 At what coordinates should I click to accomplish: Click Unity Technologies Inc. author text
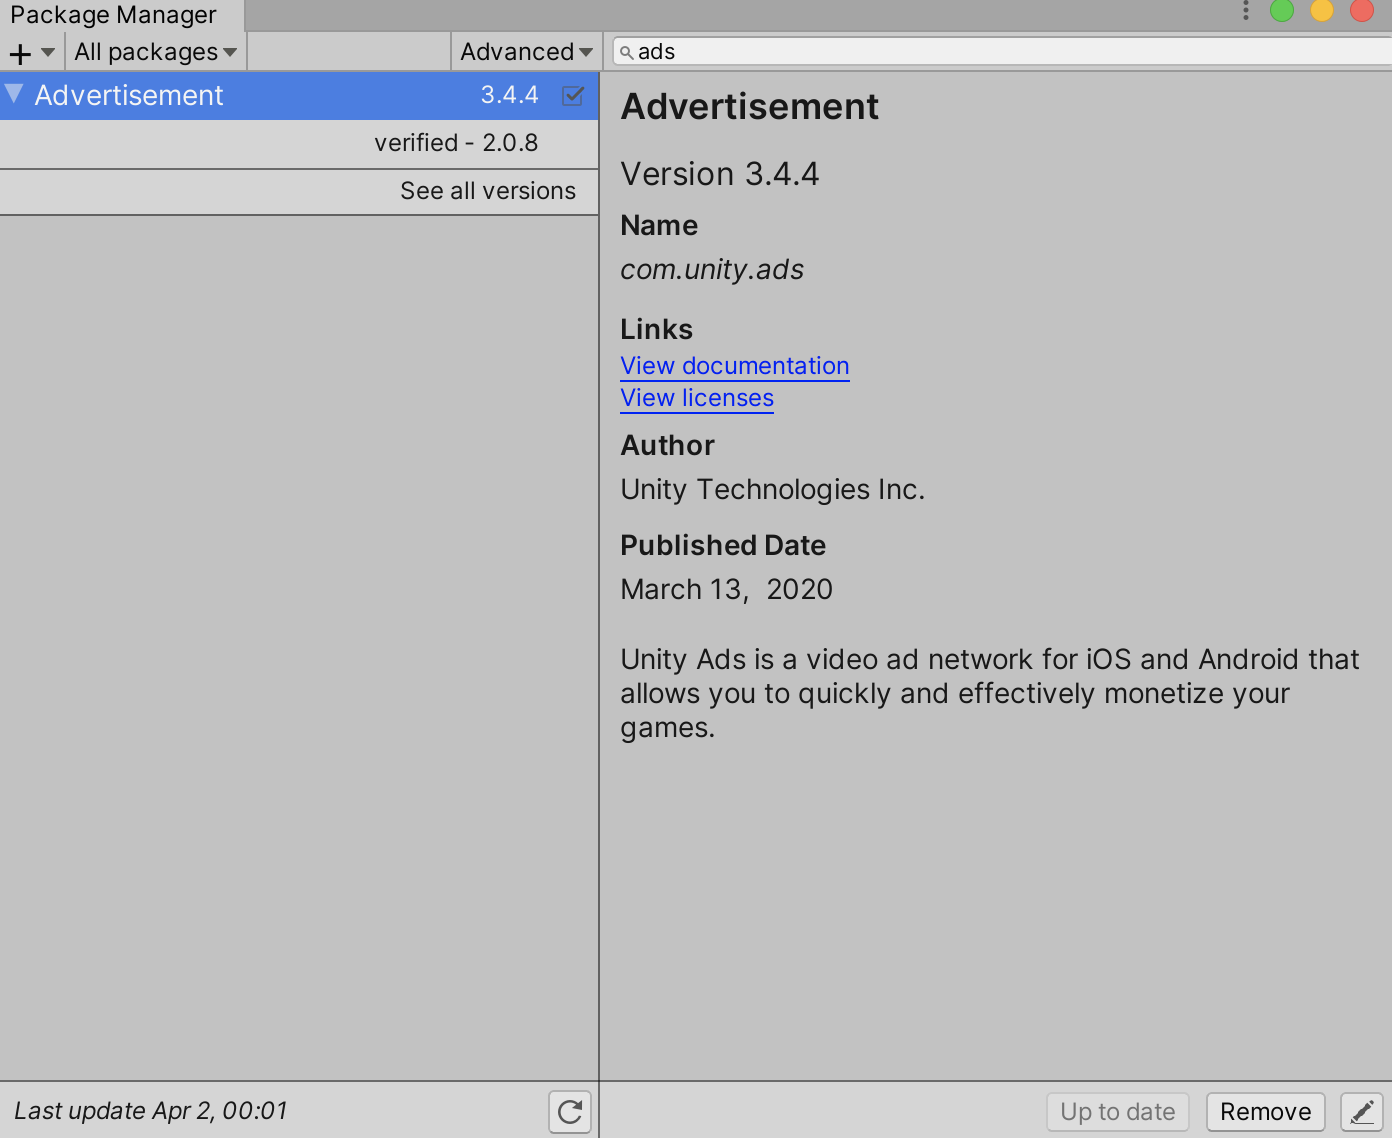point(773,490)
